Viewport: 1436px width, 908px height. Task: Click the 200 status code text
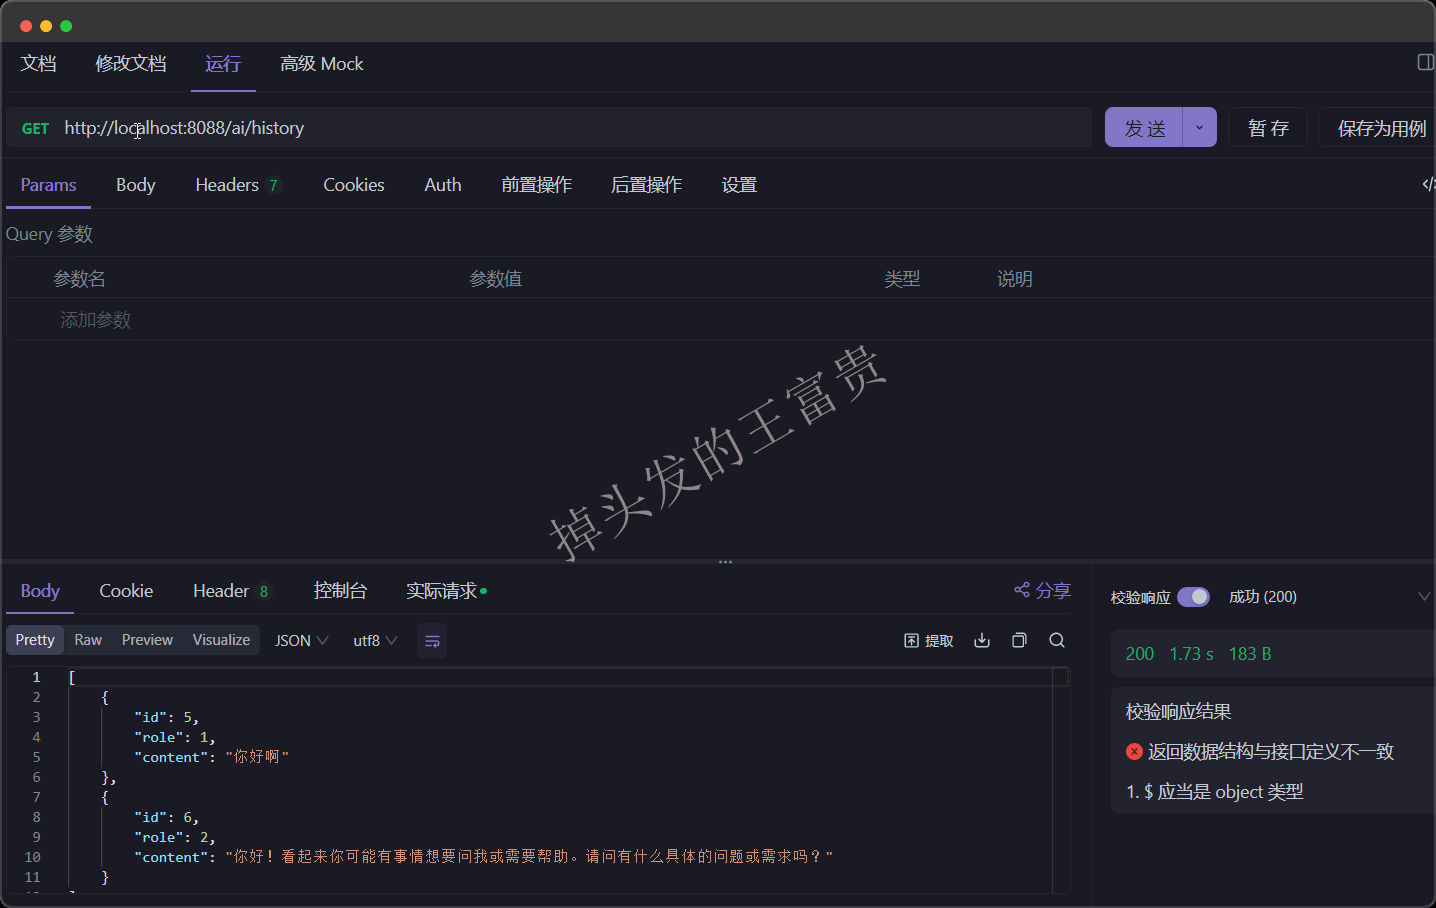click(1140, 654)
